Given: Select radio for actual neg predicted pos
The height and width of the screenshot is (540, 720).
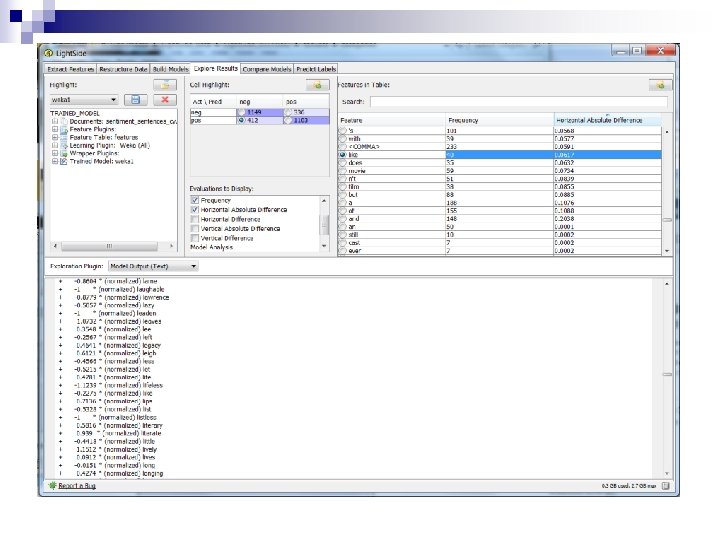Looking at the screenshot, I should click(x=288, y=112).
